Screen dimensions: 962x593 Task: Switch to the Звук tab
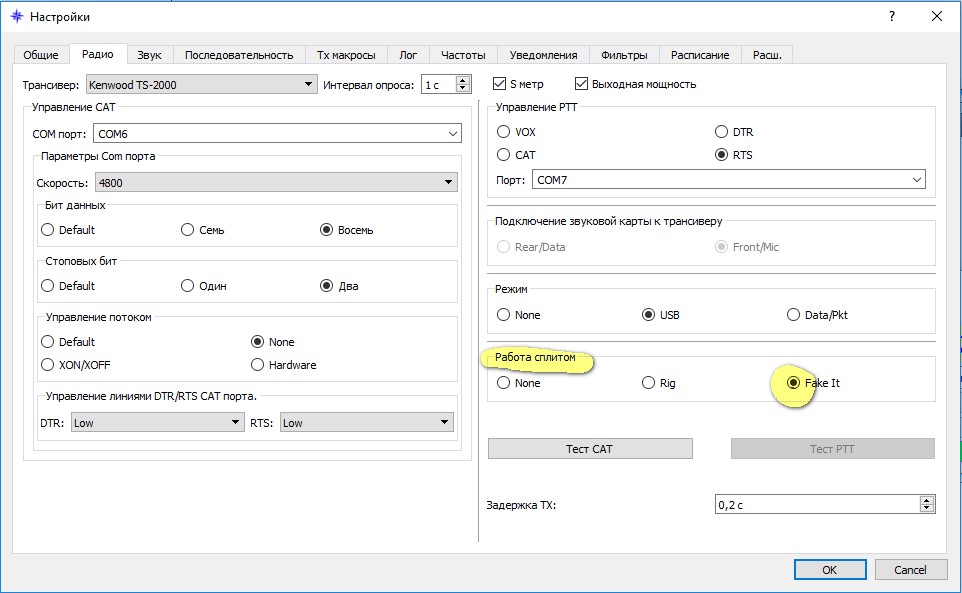point(149,55)
